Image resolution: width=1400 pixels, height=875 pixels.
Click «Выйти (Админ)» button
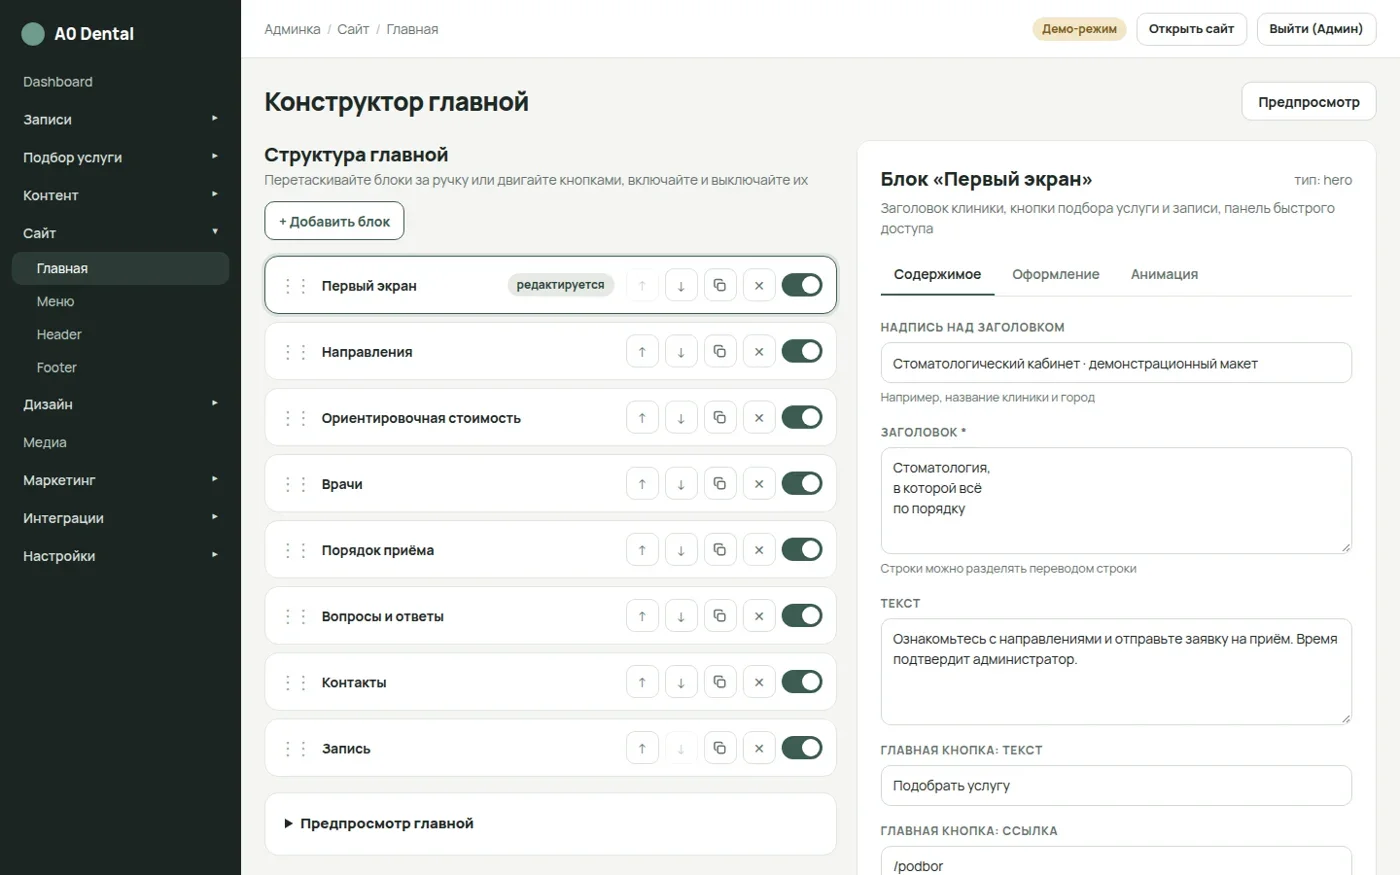click(x=1316, y=29)
